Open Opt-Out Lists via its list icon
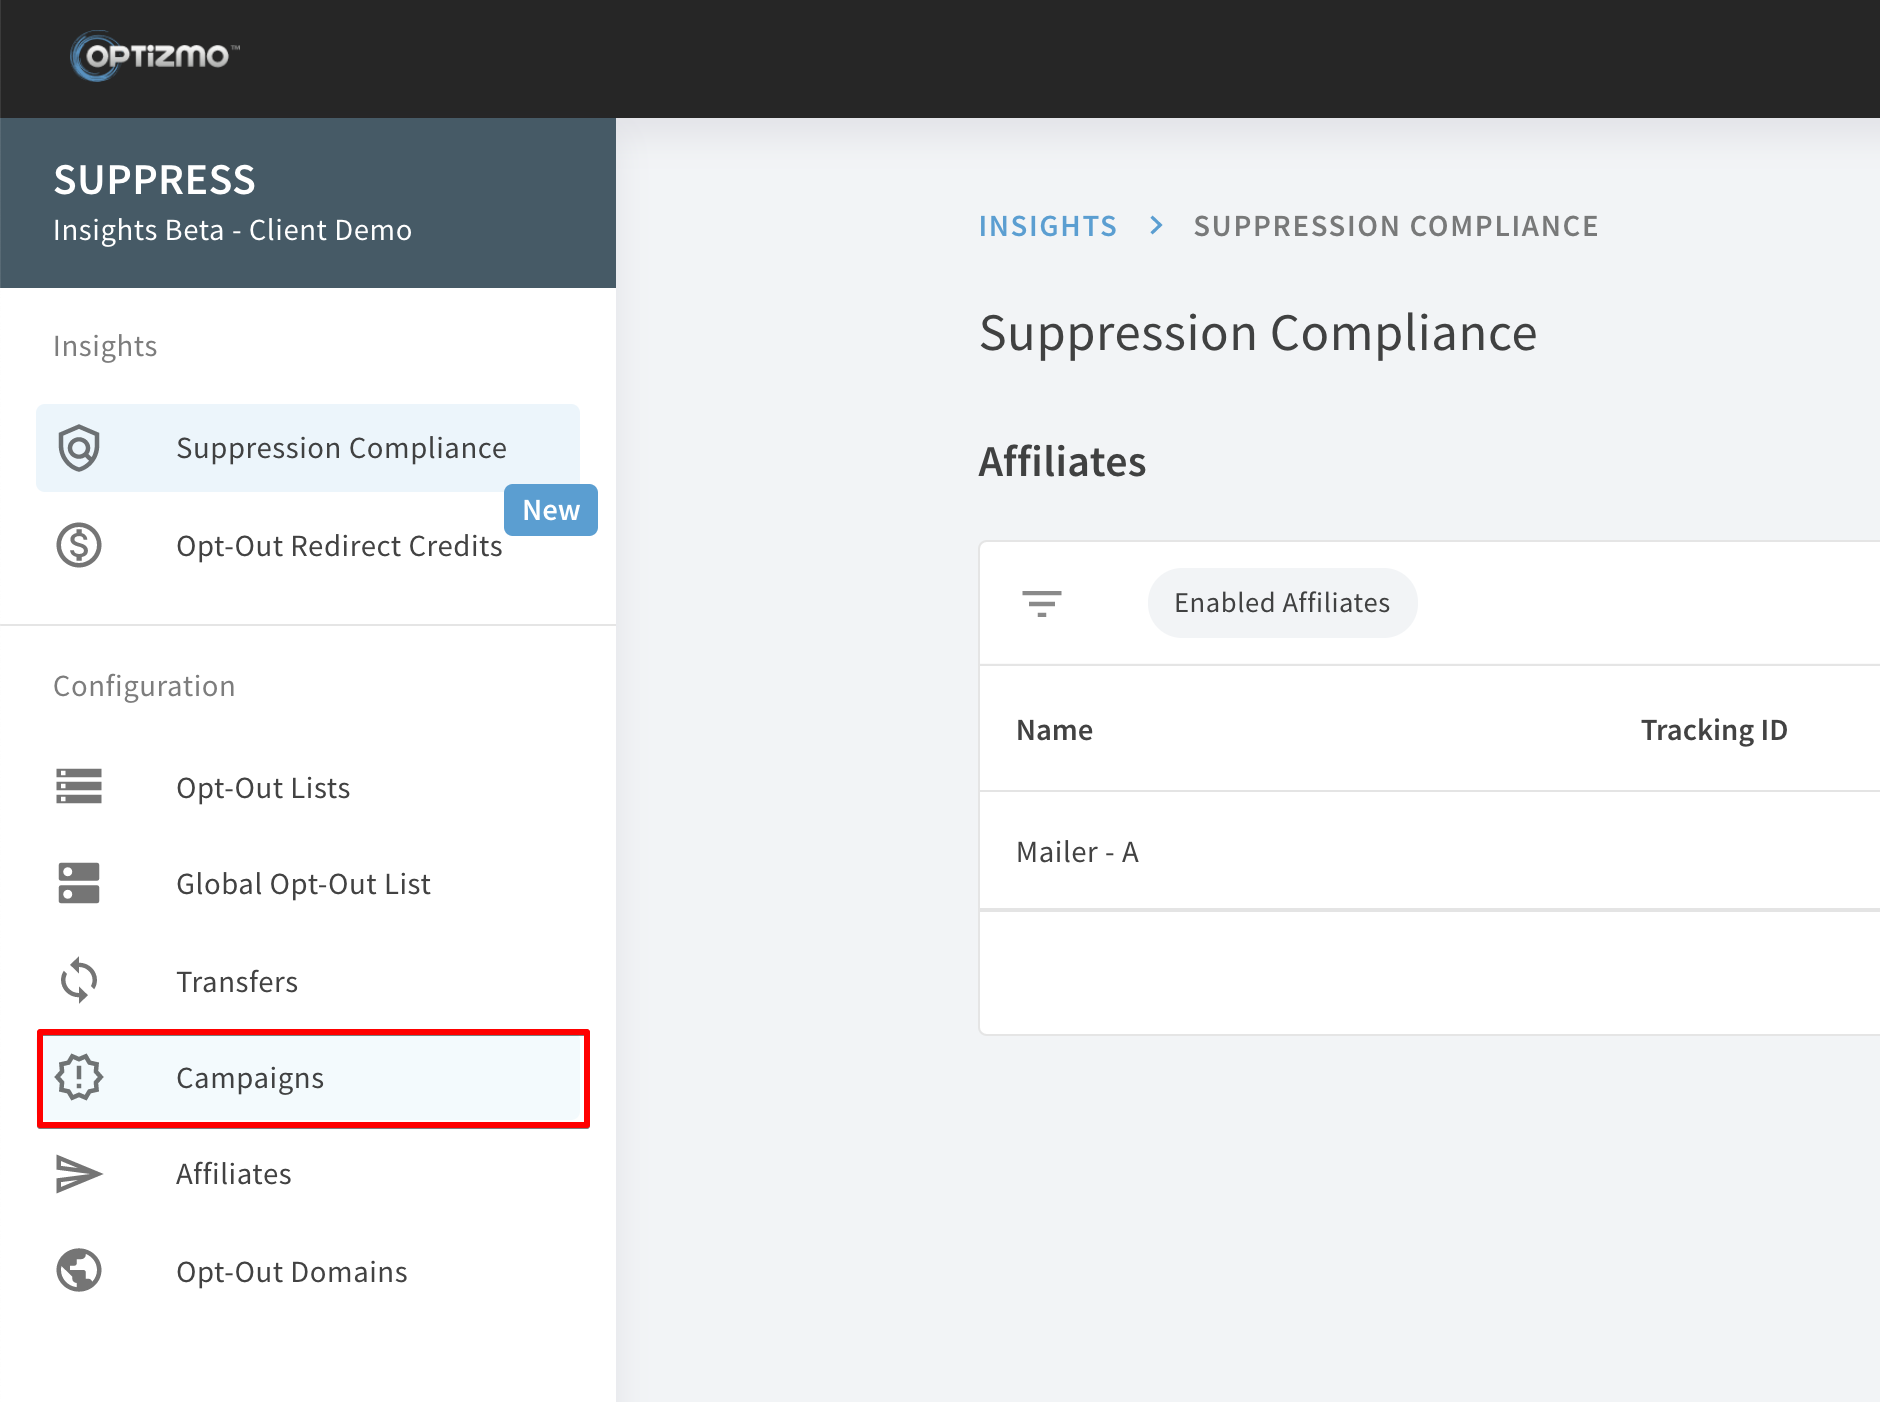Image resolution: width=1880 pixels, height=1402 pixels. coord(78,787)
